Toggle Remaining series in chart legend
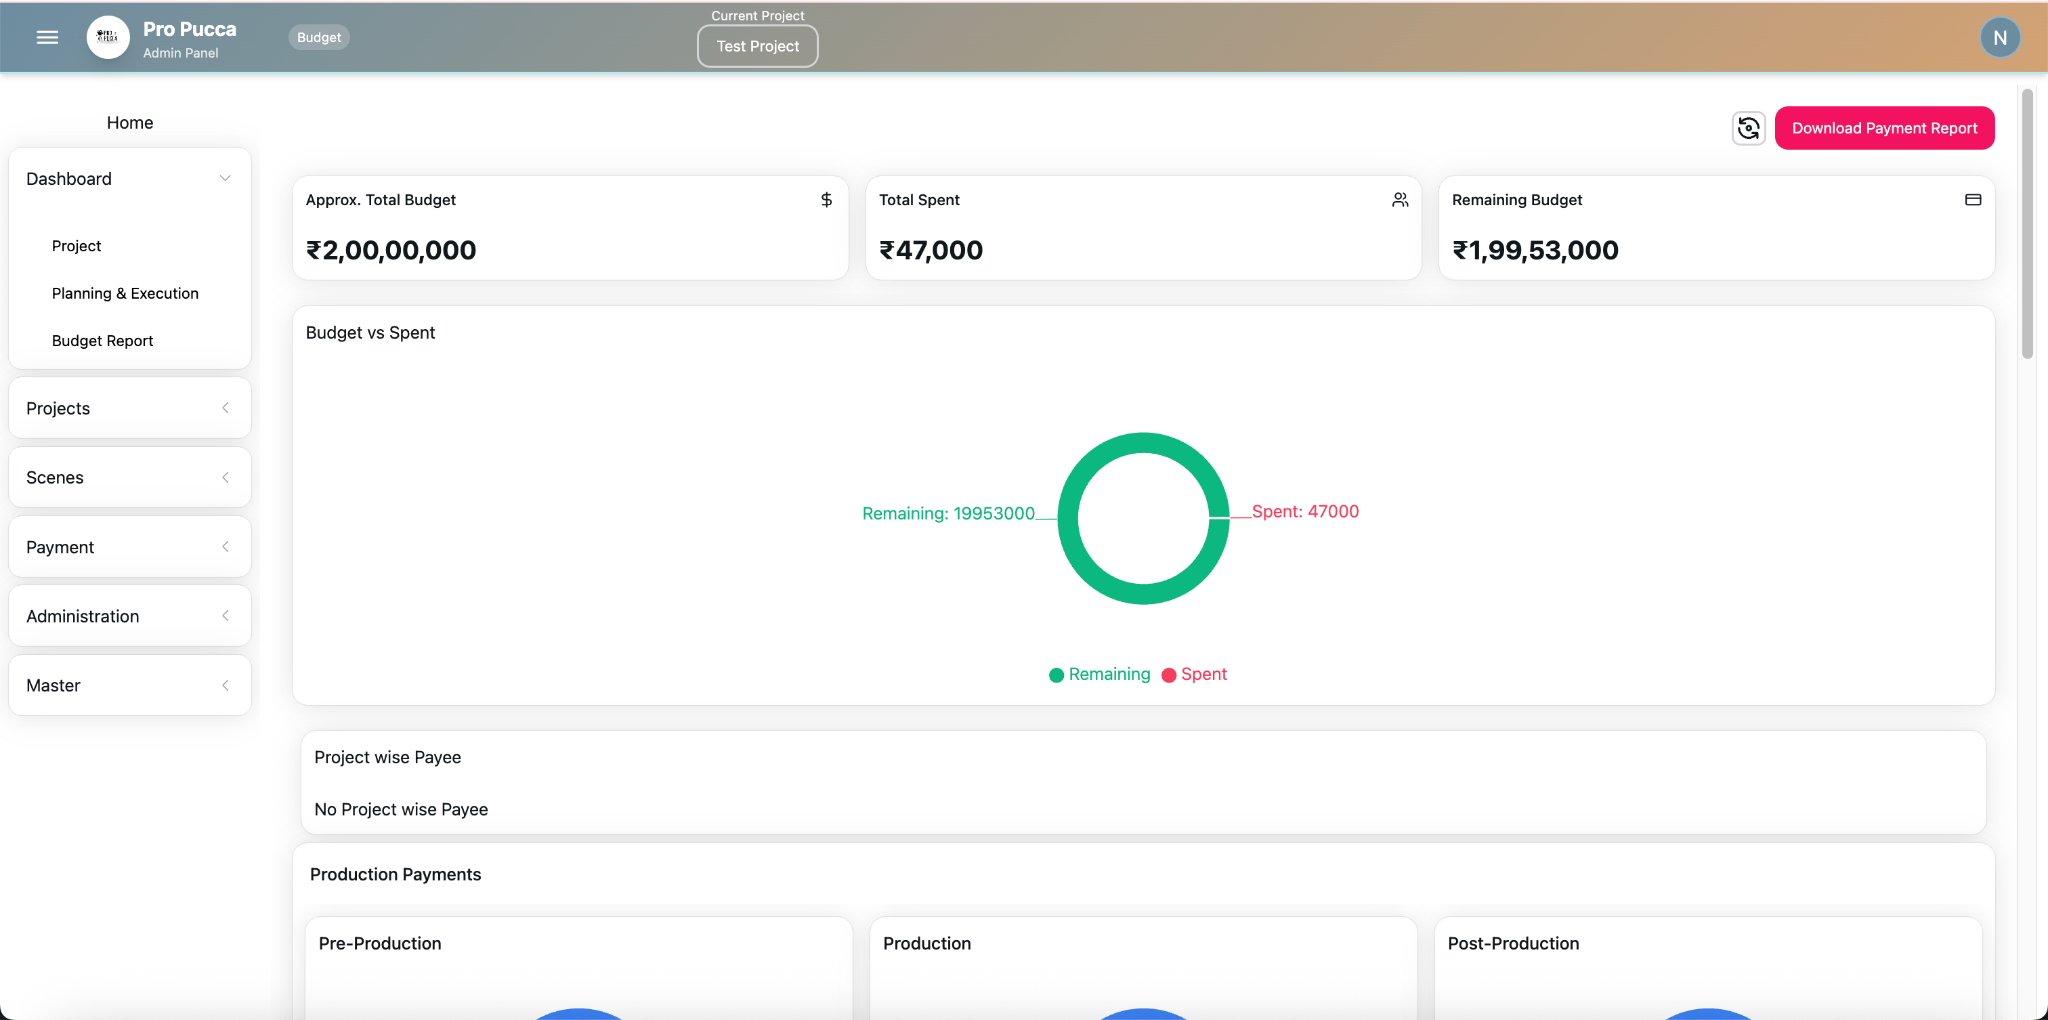This screenshot has height=1020, width=2048. pos(1100,675)
